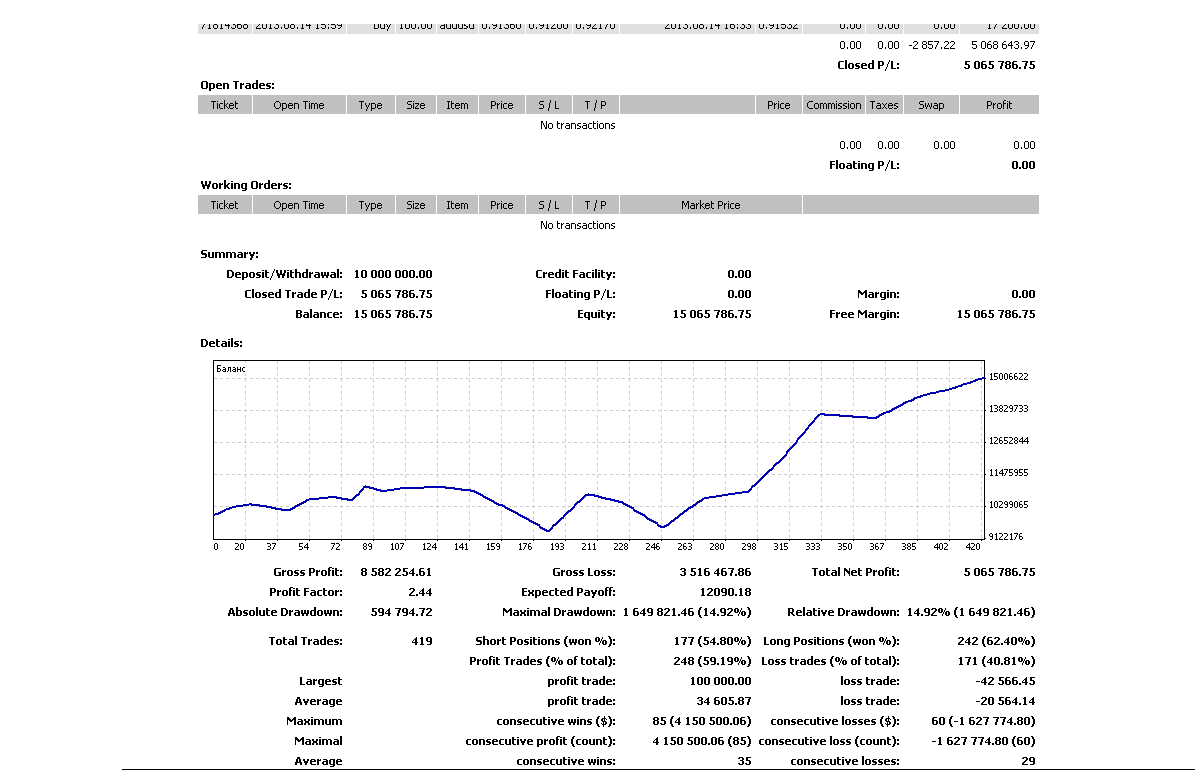This screenshot has height=779, width=1195.
Task: Select consecutive wins ($) value 85 (4 150 500.06)
Action: pyautogui.click(x=702, y=720)
